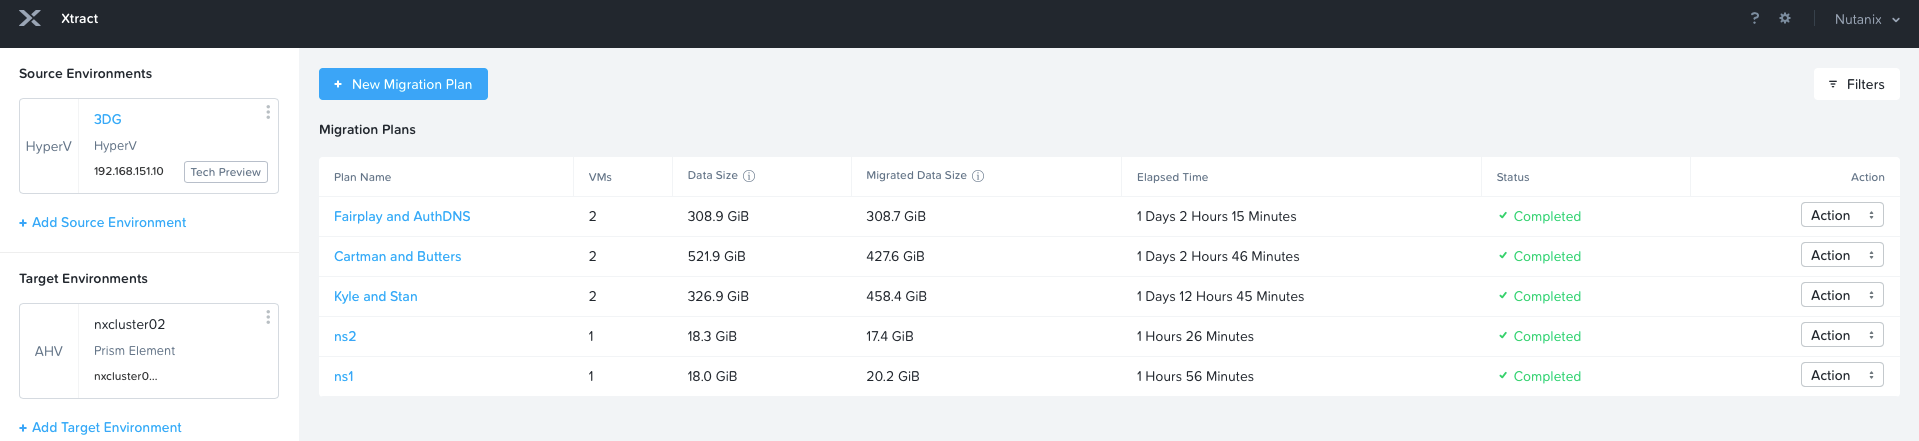Image resolution: width=1919 pixels, height=441 pixels.
Task: Open Action dropdown for Cartman and Butters
Action: pos(1842,255)
